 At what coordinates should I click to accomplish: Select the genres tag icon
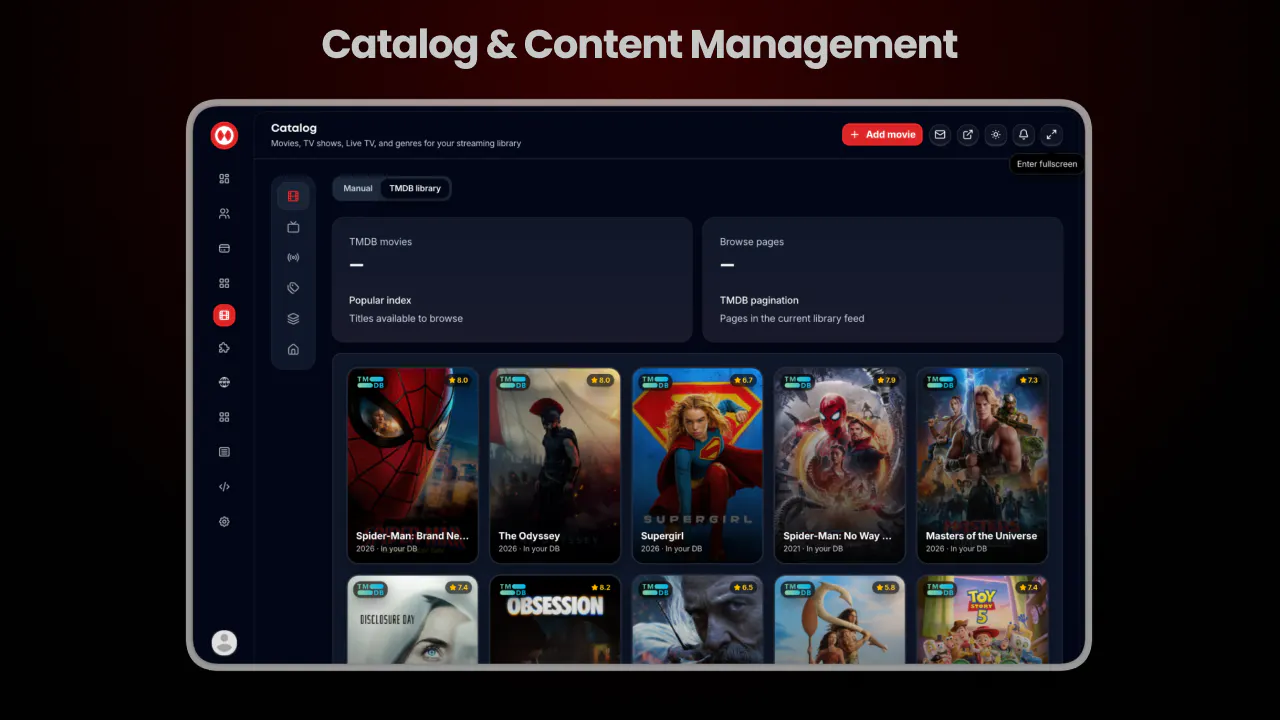tap(293, 288)
